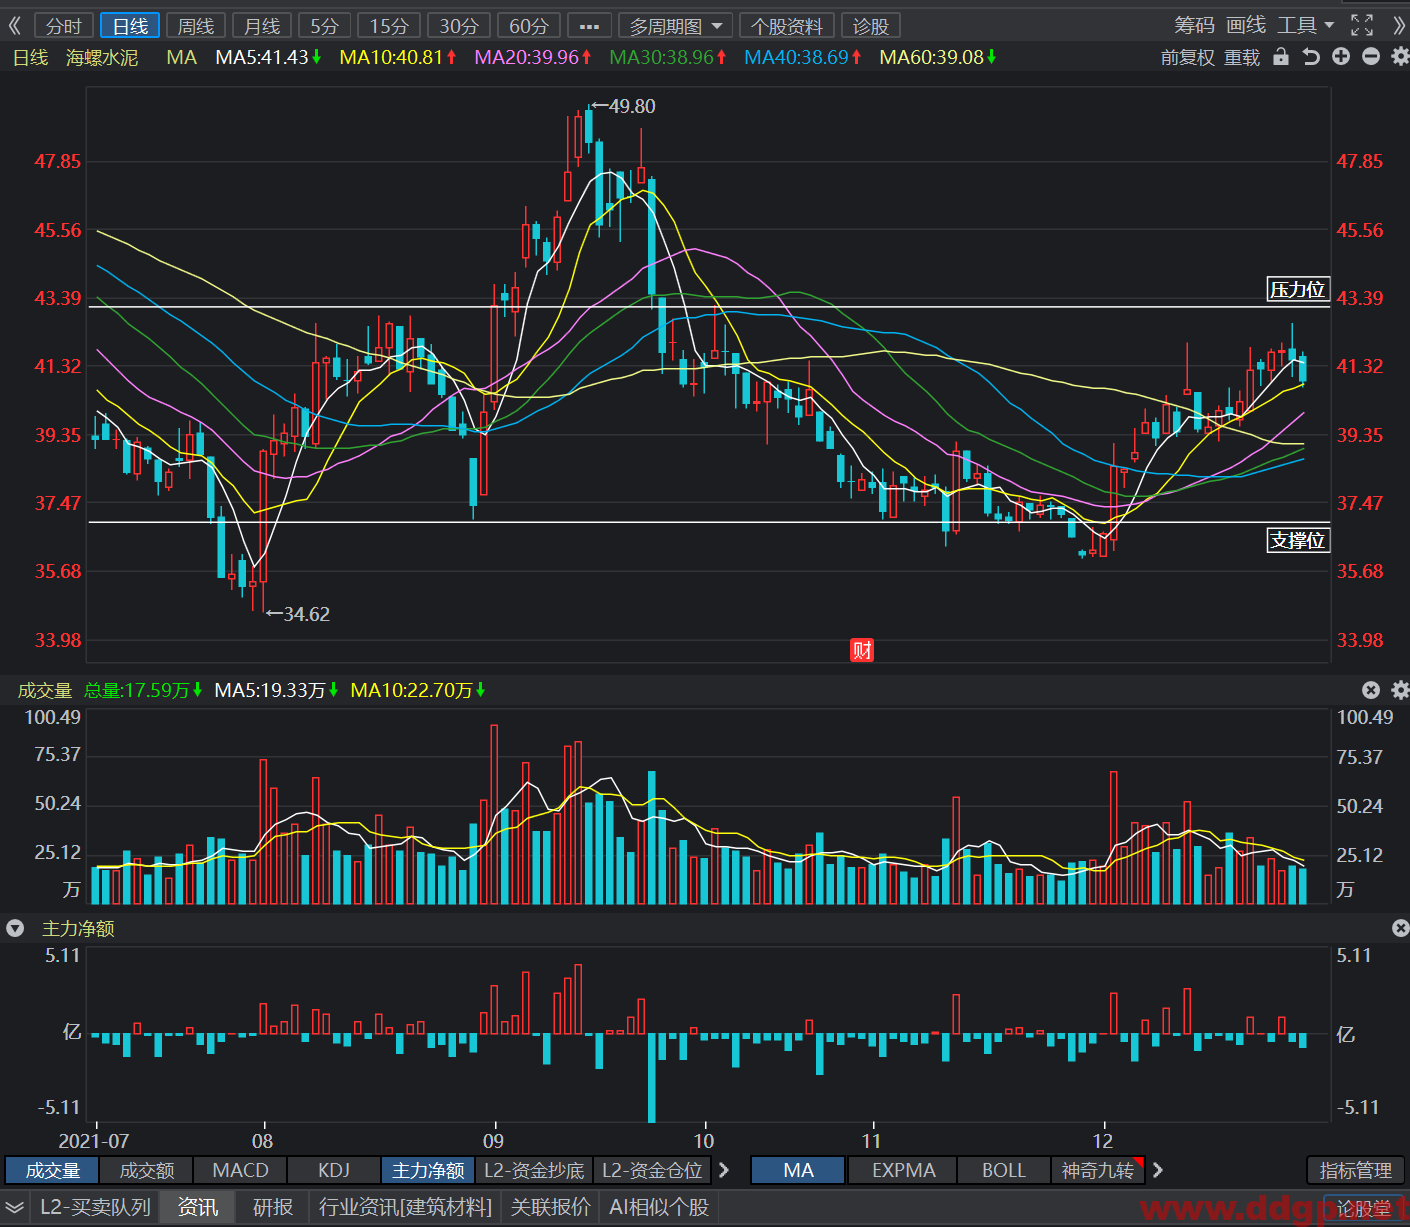Image resolution: width=1410 pixels, height=1227 pixels.
Task: Click the undo arrow icon in chart toolbar
Action: coord(1311,57)
